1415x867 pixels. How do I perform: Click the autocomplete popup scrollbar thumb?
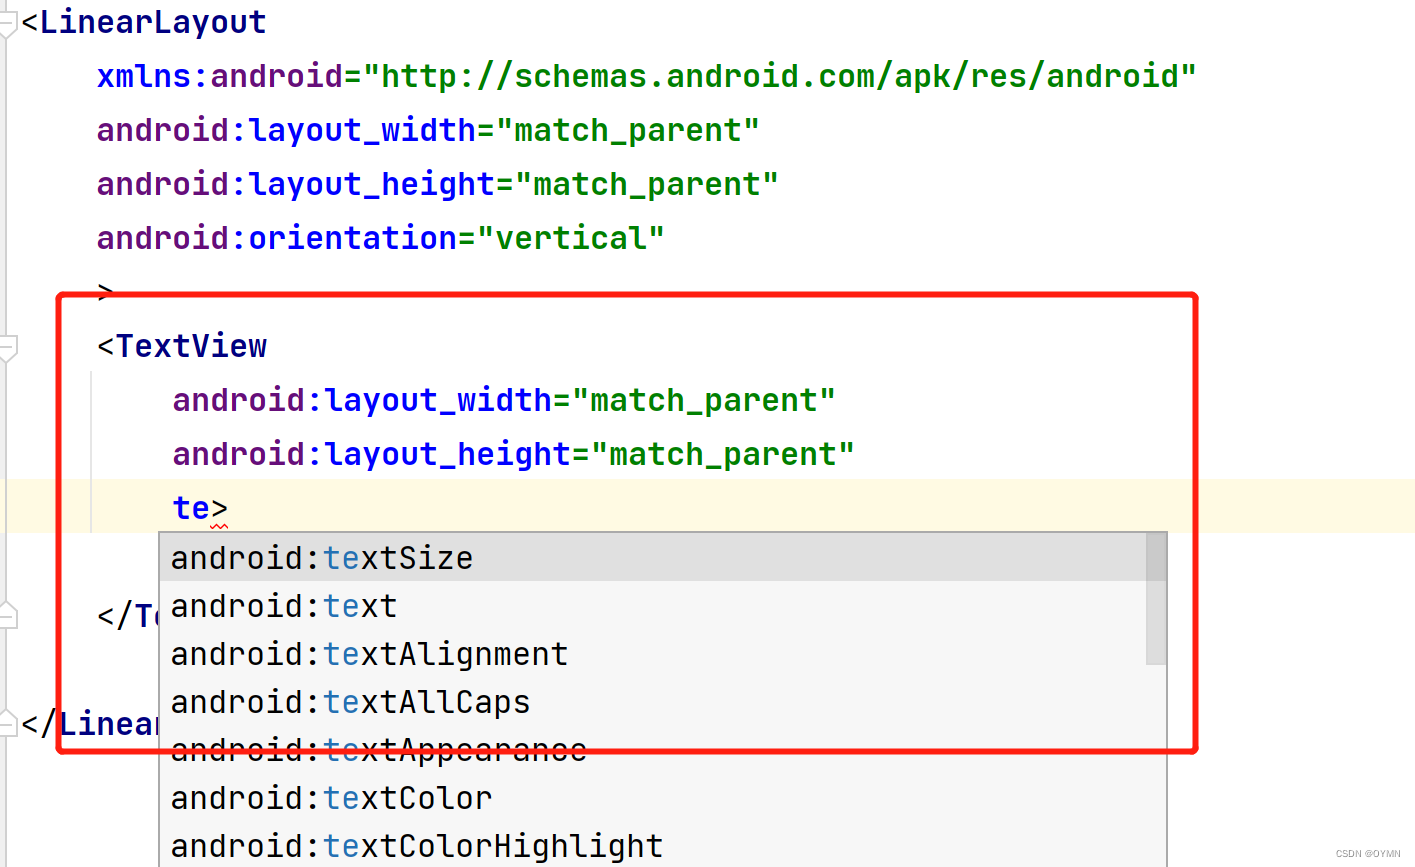tap(1156, 598)
